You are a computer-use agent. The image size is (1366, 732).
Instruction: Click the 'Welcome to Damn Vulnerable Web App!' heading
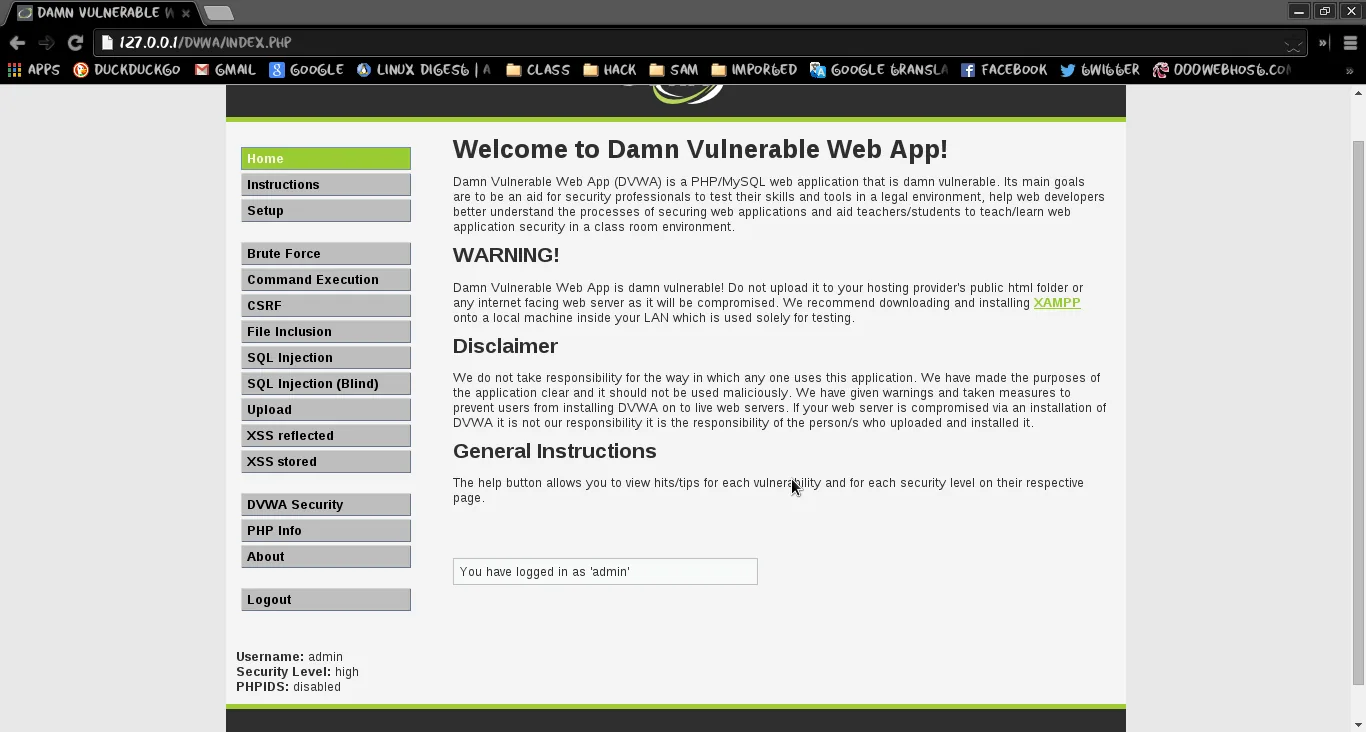pyautogui.click(x=700, y=149)
